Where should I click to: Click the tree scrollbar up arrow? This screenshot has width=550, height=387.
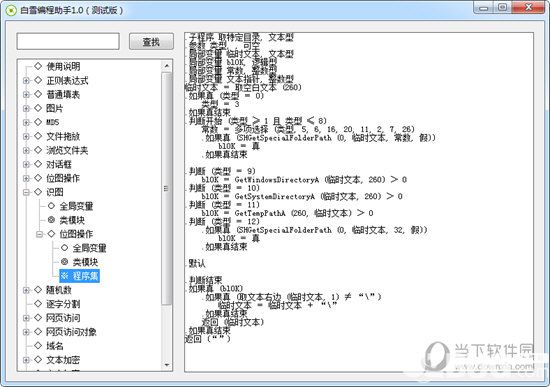coord(167,66)
